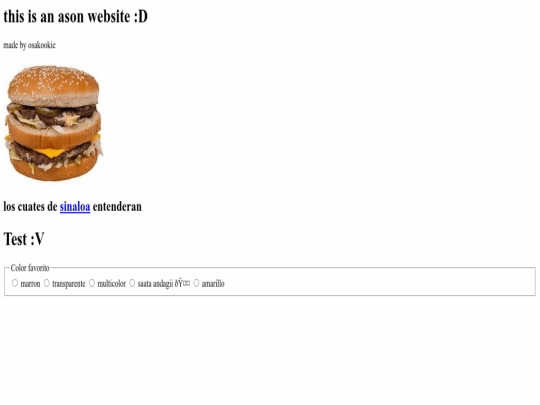Click the transparente label text
The width and height of the screenshot is (540, 405).
(x=69, y=284)
